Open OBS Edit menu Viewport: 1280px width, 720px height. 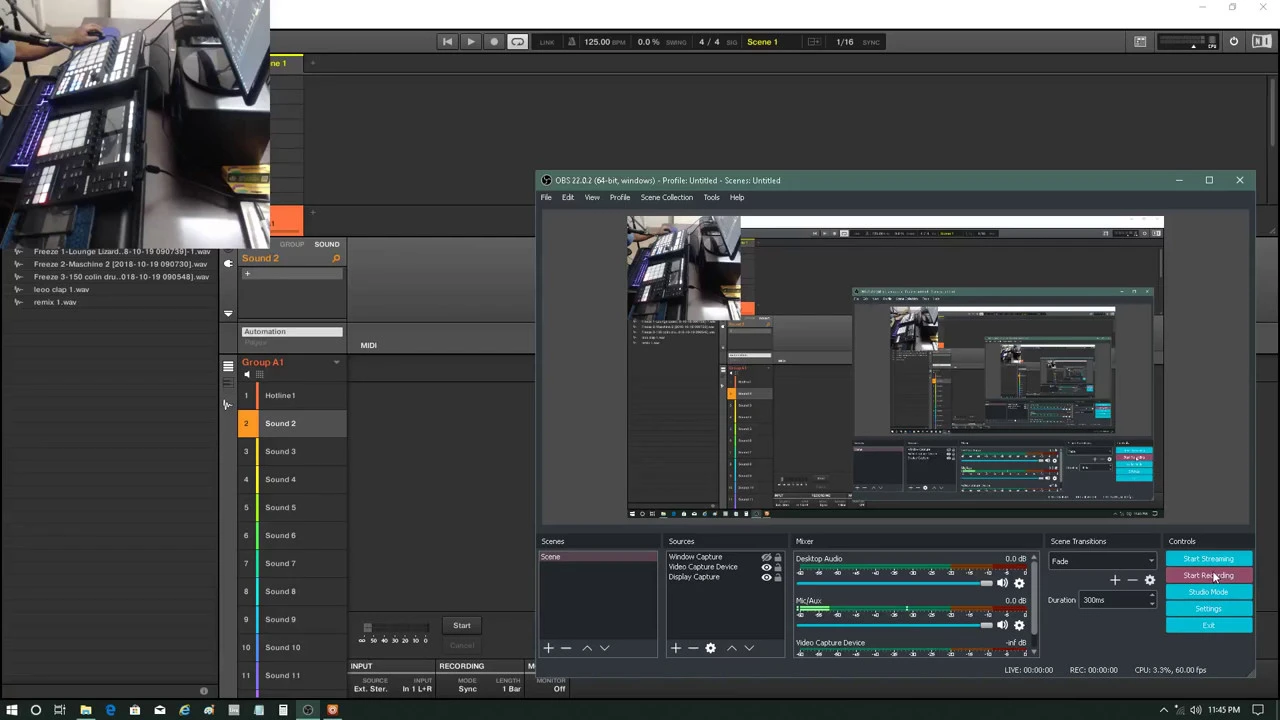568,198
